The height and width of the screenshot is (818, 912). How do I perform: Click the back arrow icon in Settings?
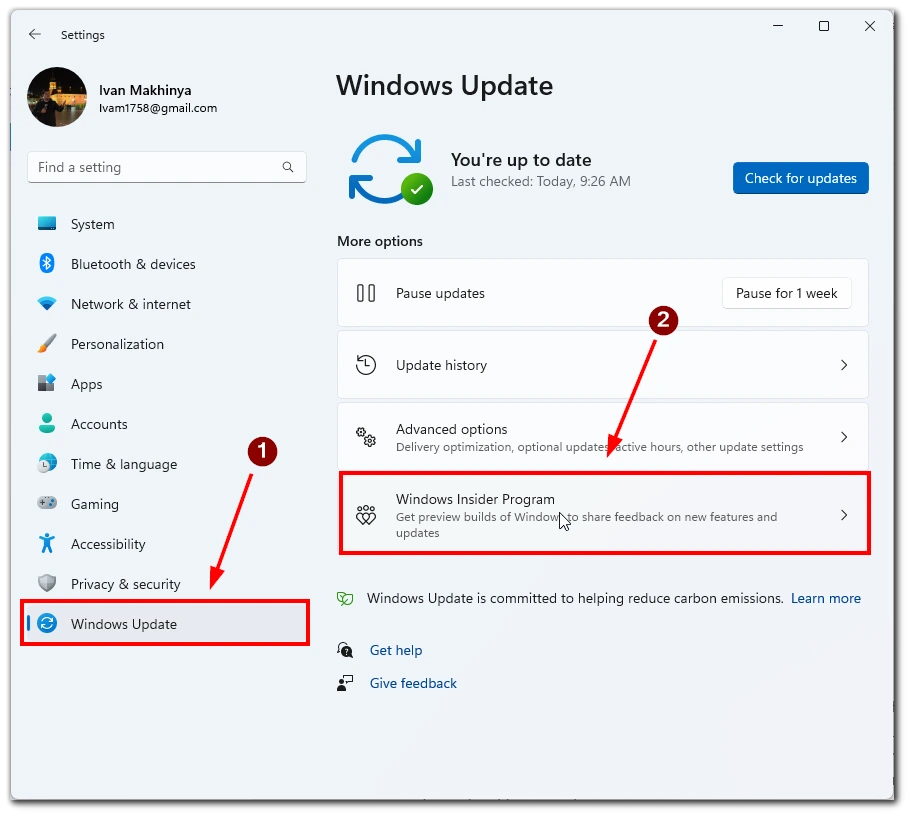[x=35, y=34]
